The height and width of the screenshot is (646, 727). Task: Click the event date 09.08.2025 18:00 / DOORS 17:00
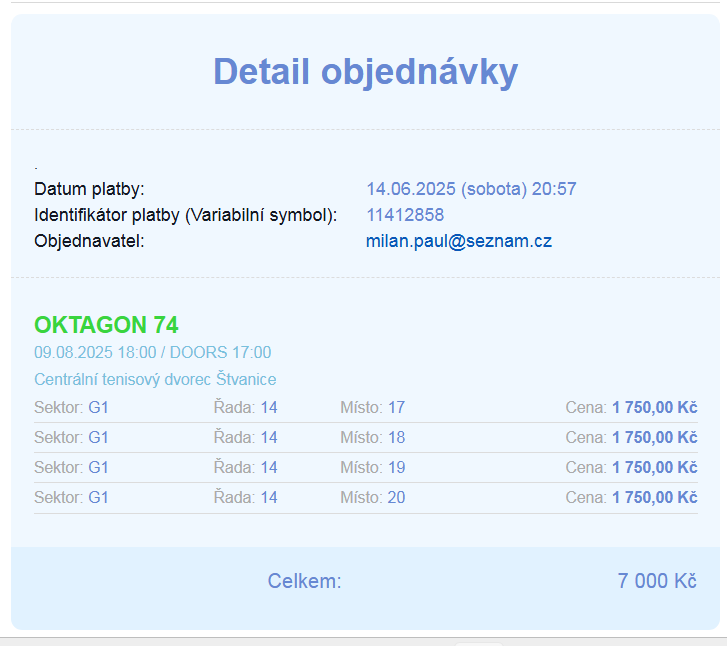[153, 352]
